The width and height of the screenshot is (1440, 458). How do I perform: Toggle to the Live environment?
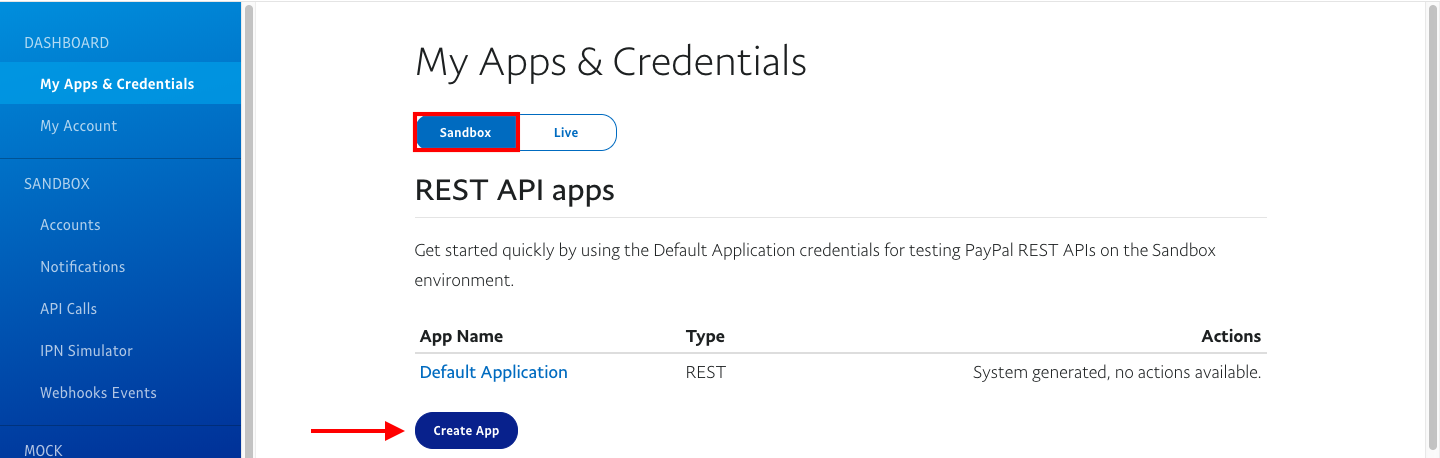pyautogui.click(x=566, y=132)
